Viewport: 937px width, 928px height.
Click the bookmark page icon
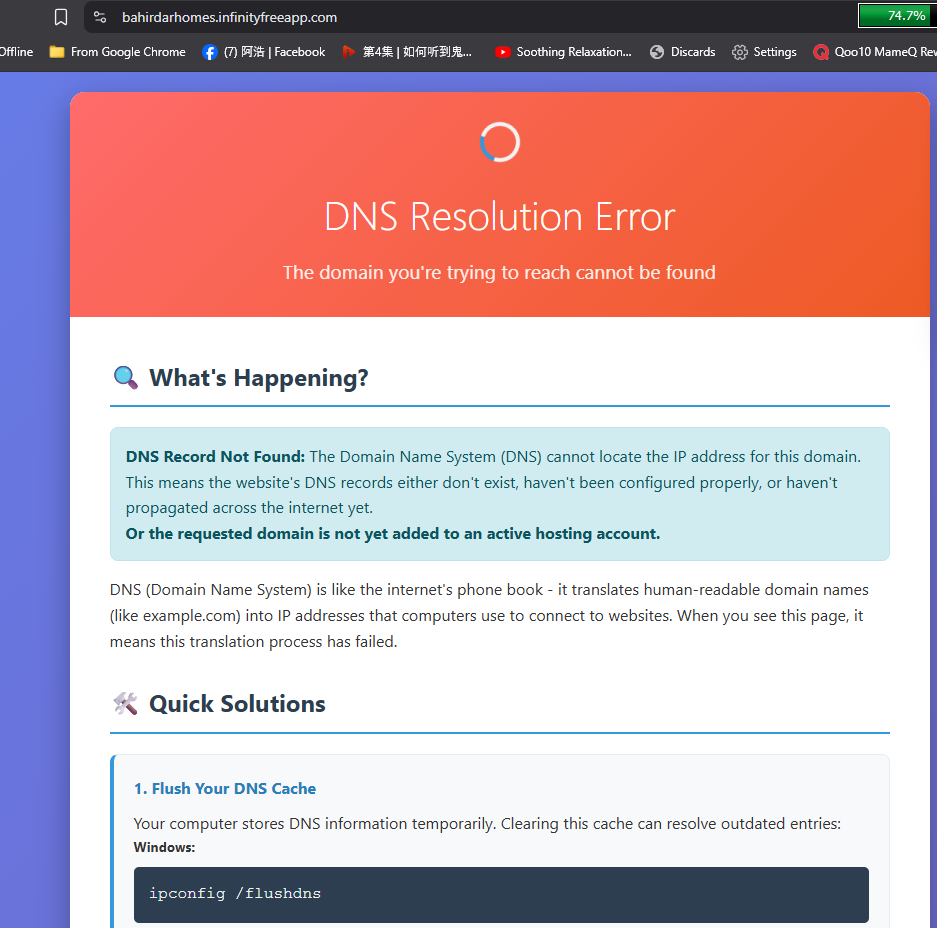coord(61,17)
